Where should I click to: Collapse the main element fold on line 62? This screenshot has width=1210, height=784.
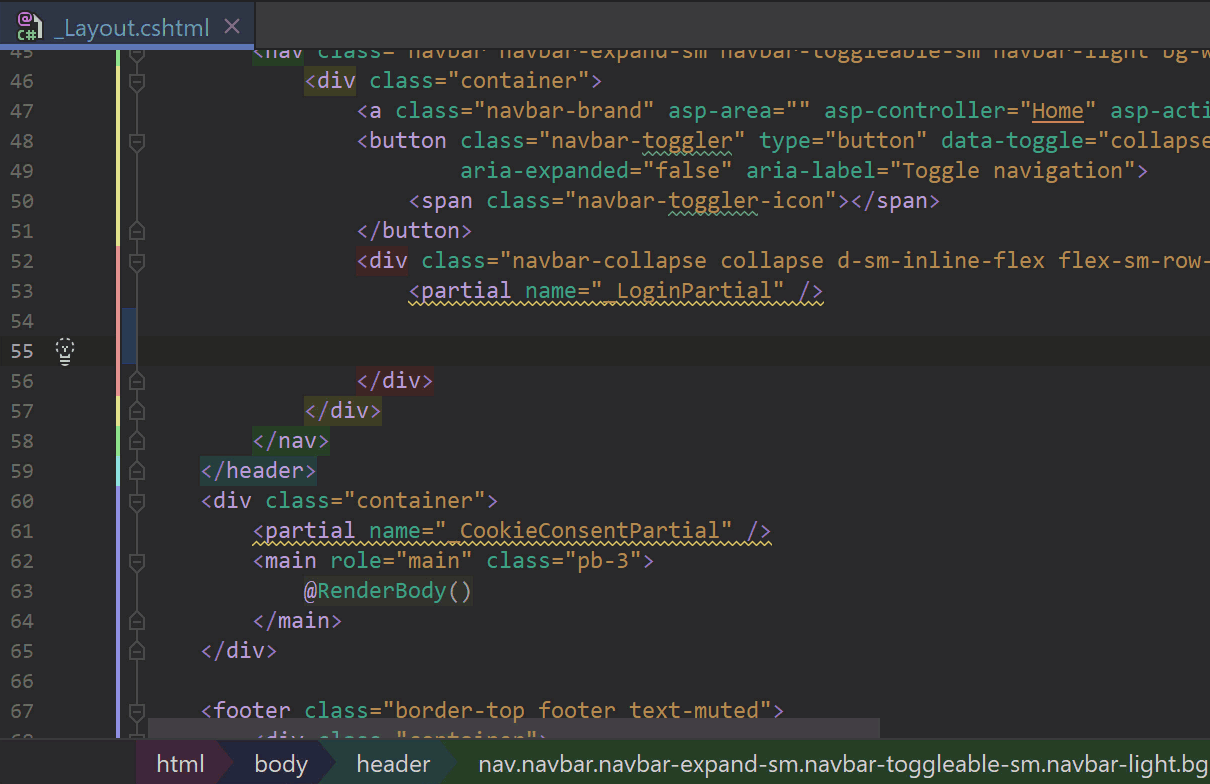tap(135, 561)
